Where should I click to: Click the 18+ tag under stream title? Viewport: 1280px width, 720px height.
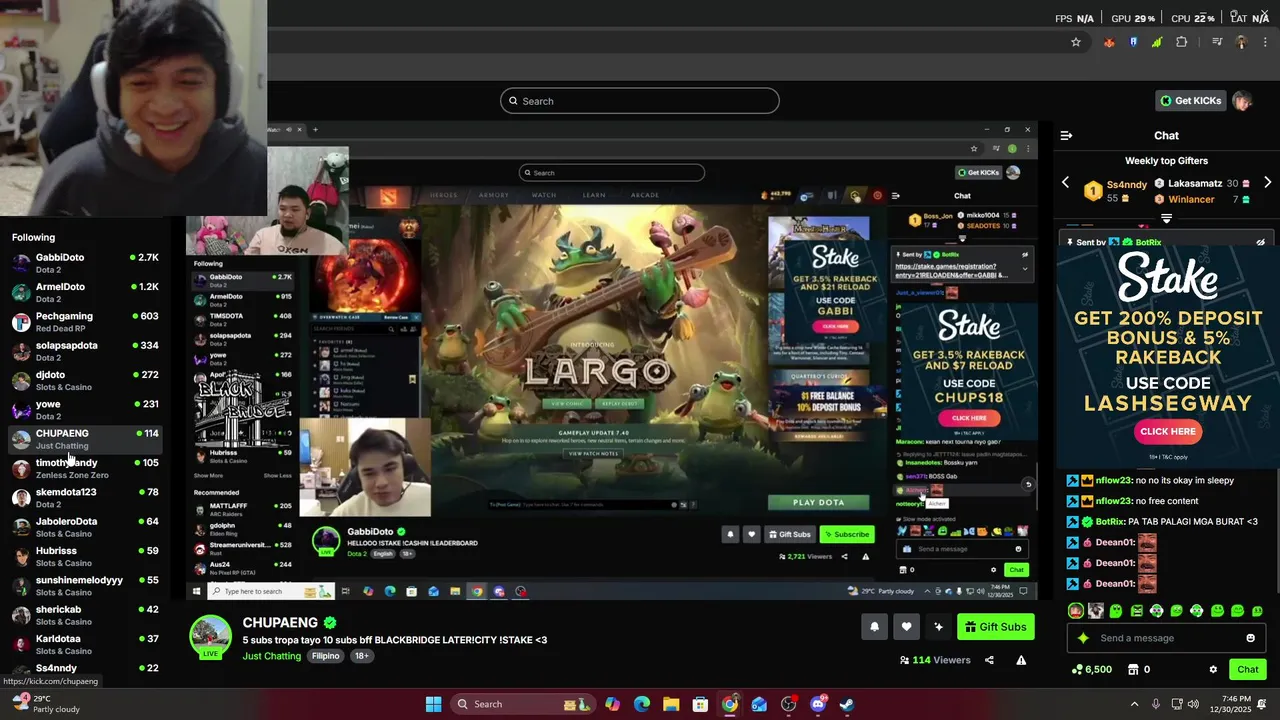(361, 656)
